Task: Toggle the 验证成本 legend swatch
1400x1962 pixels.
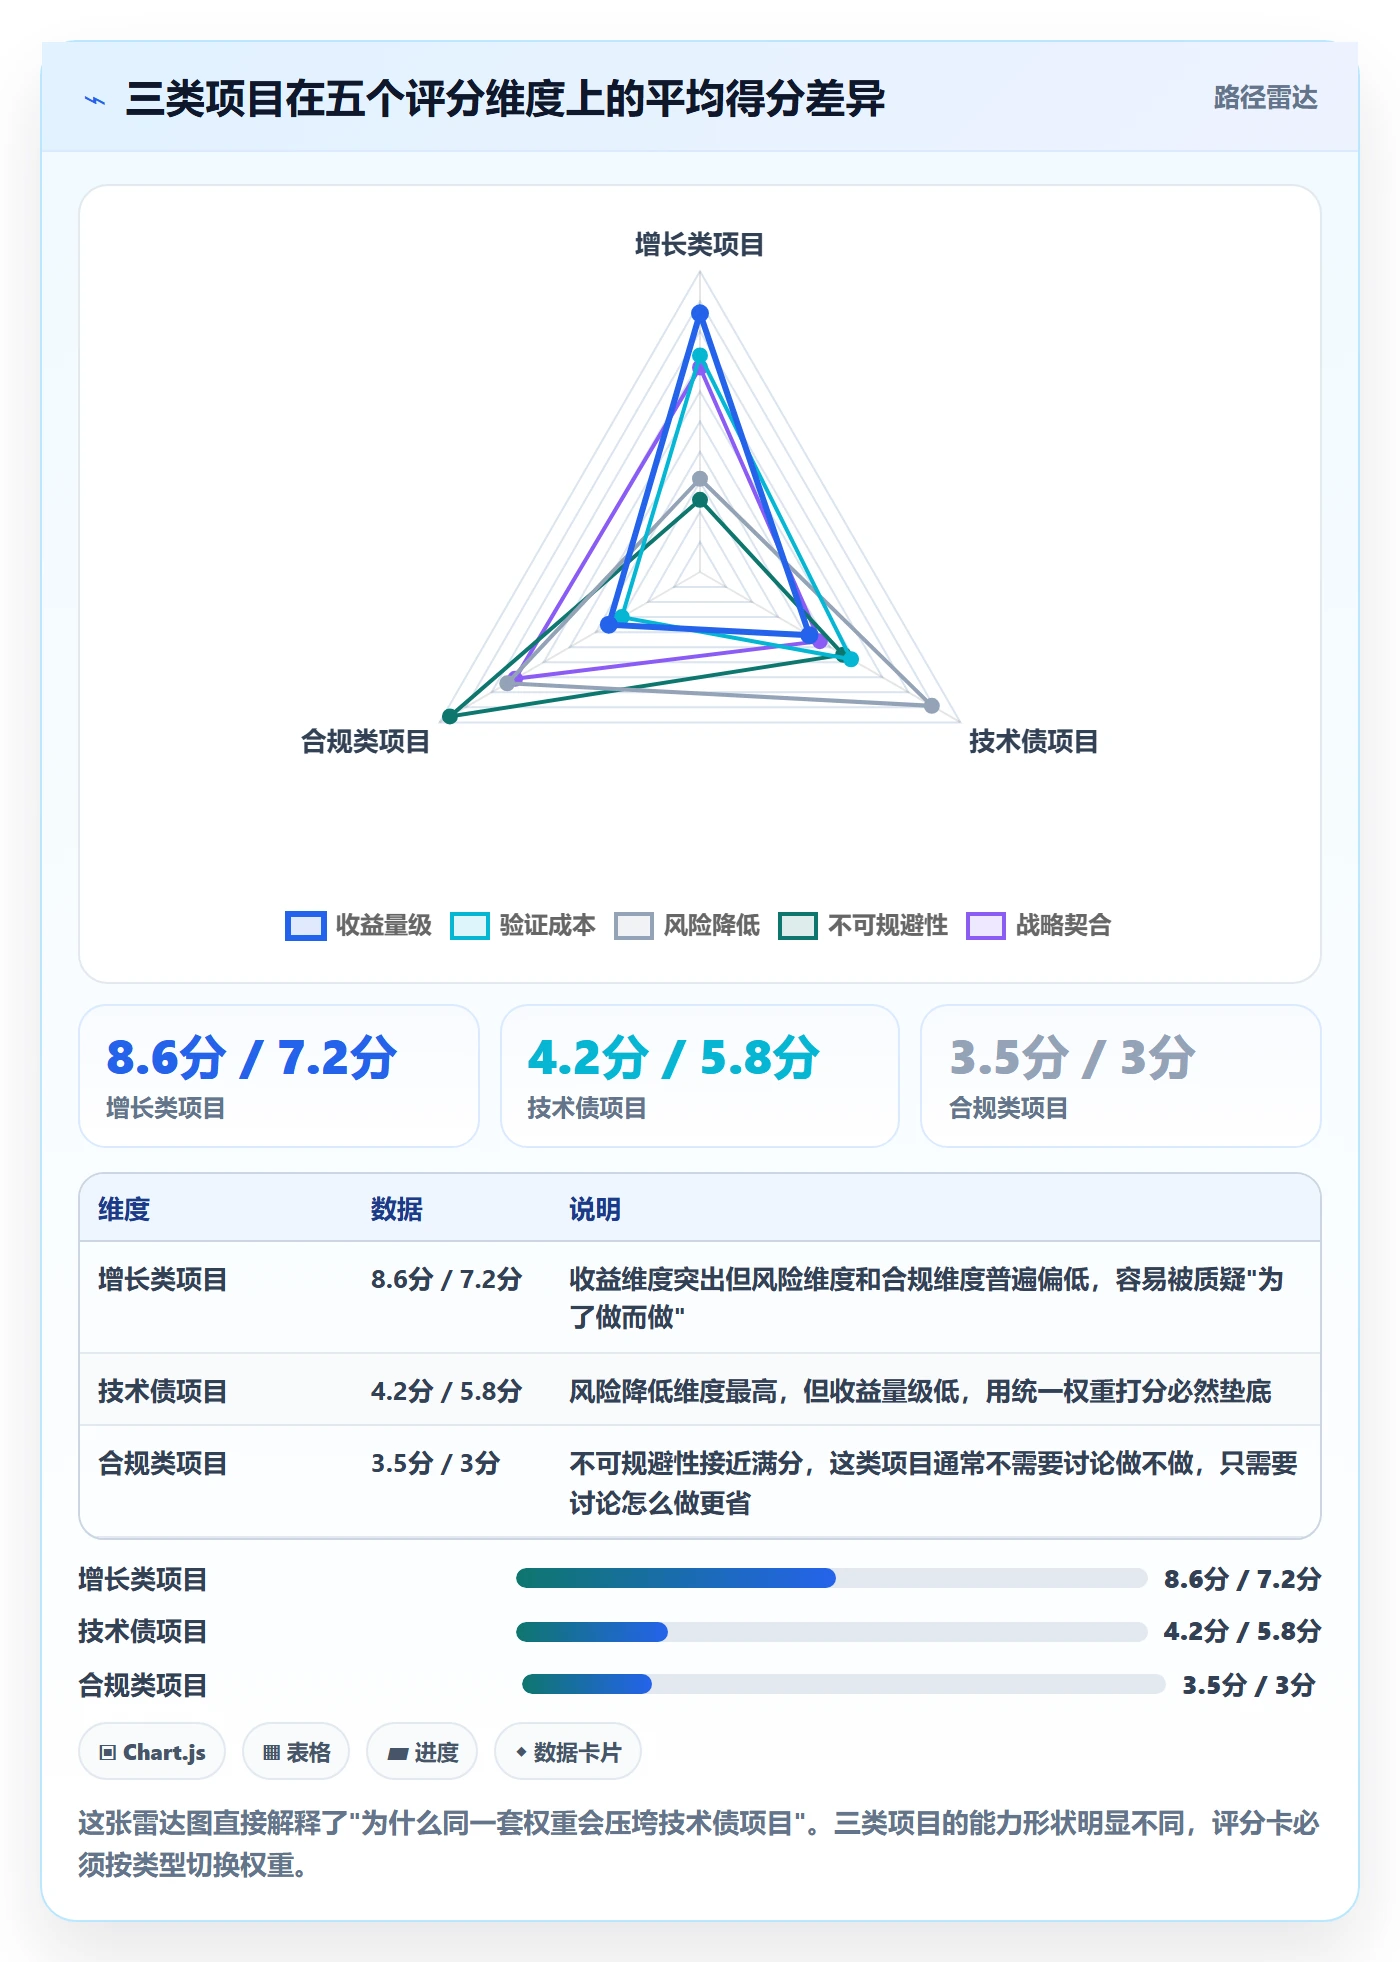Action: click(x=469, y=925)
